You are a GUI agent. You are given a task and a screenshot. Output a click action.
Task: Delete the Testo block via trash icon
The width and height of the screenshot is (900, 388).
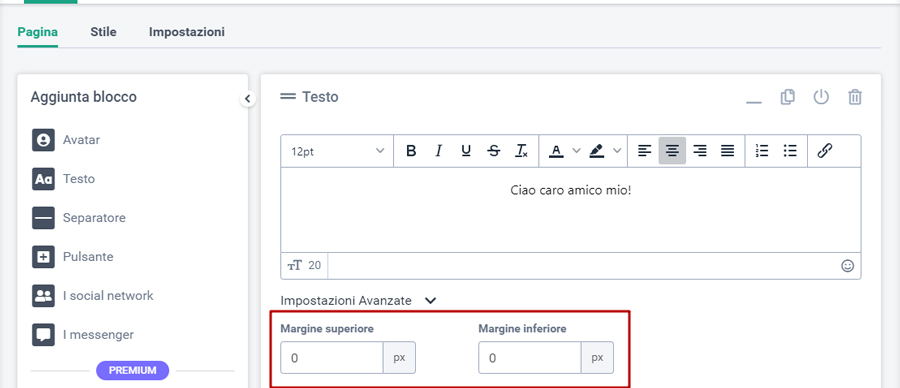pyautogui.click(x=855, y=97)
